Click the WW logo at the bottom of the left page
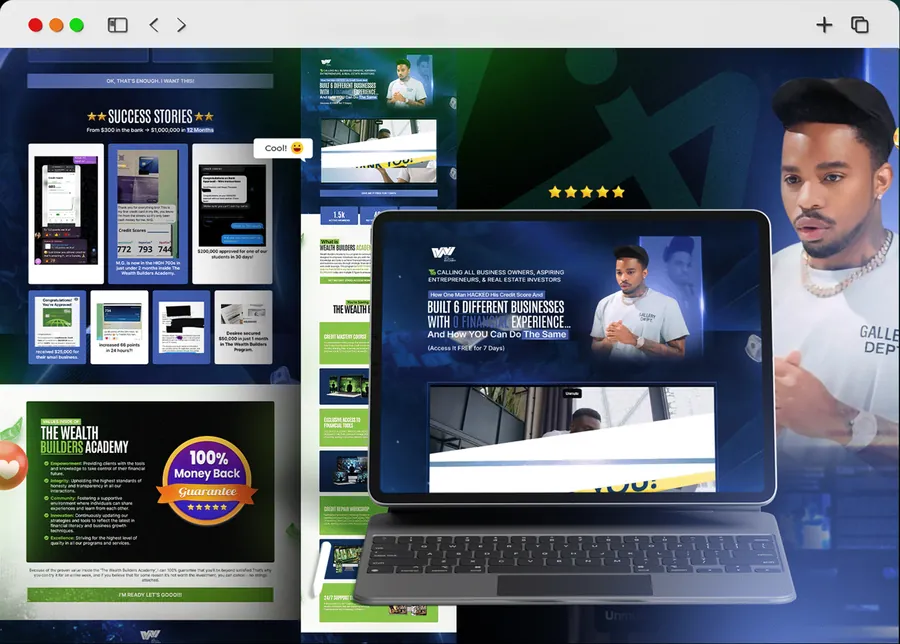900x644 pixels. click(150, 634)
